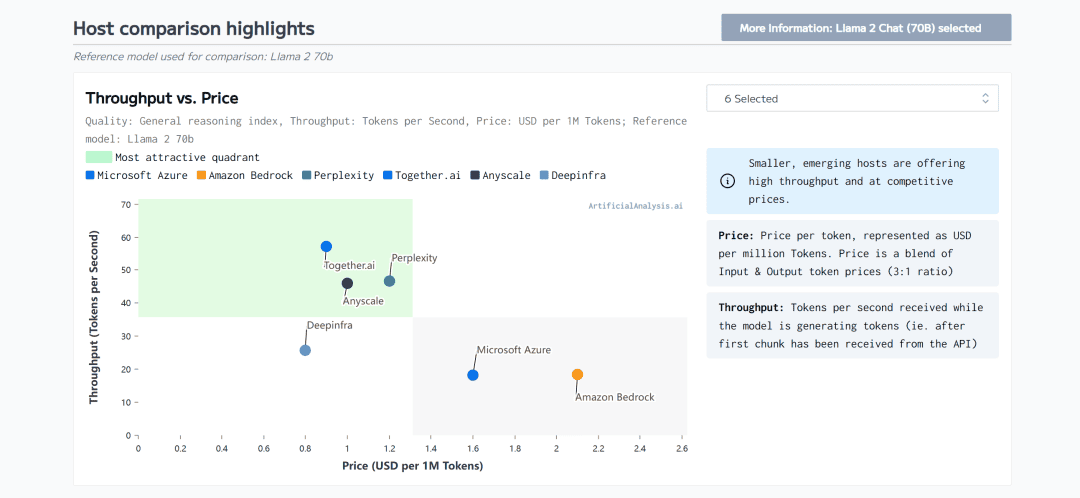Click the 'Throughput vs. Price' chart title
The height and width of the screenshot is (498, 1080).
point(162,98)
